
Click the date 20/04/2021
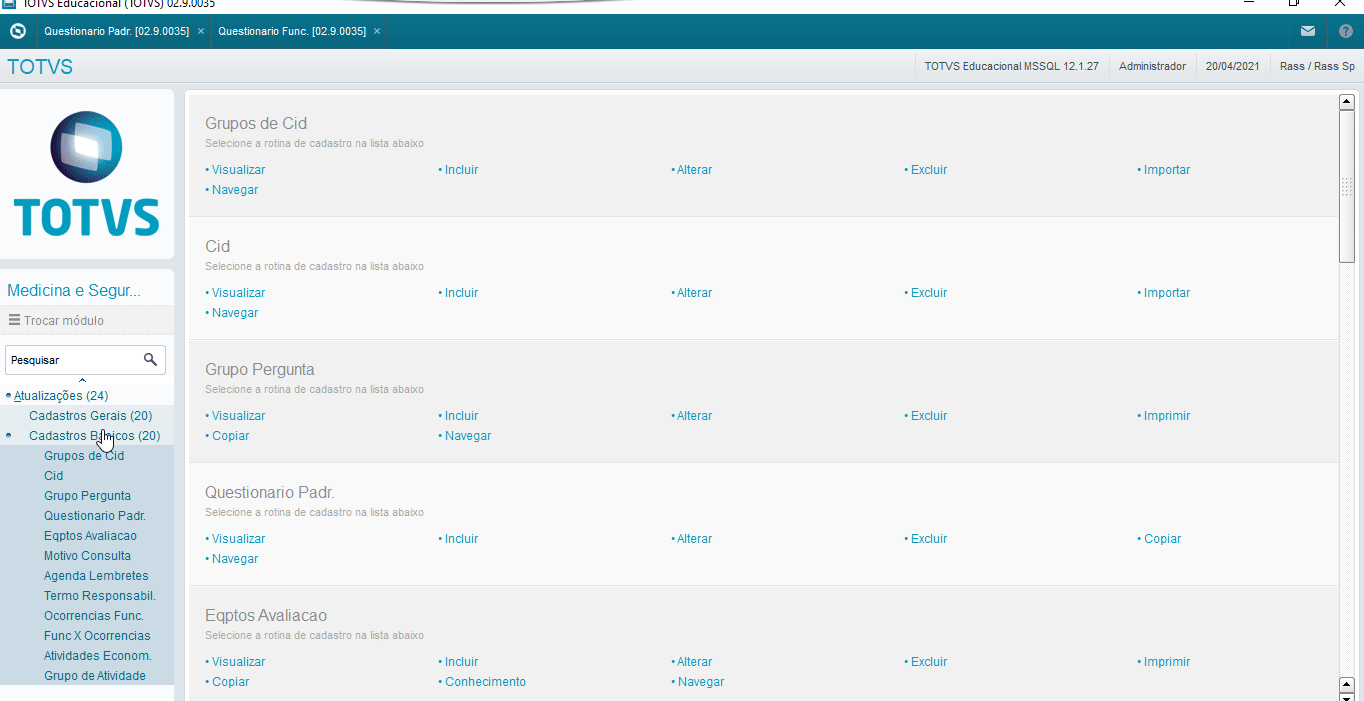click(1232, 66)
